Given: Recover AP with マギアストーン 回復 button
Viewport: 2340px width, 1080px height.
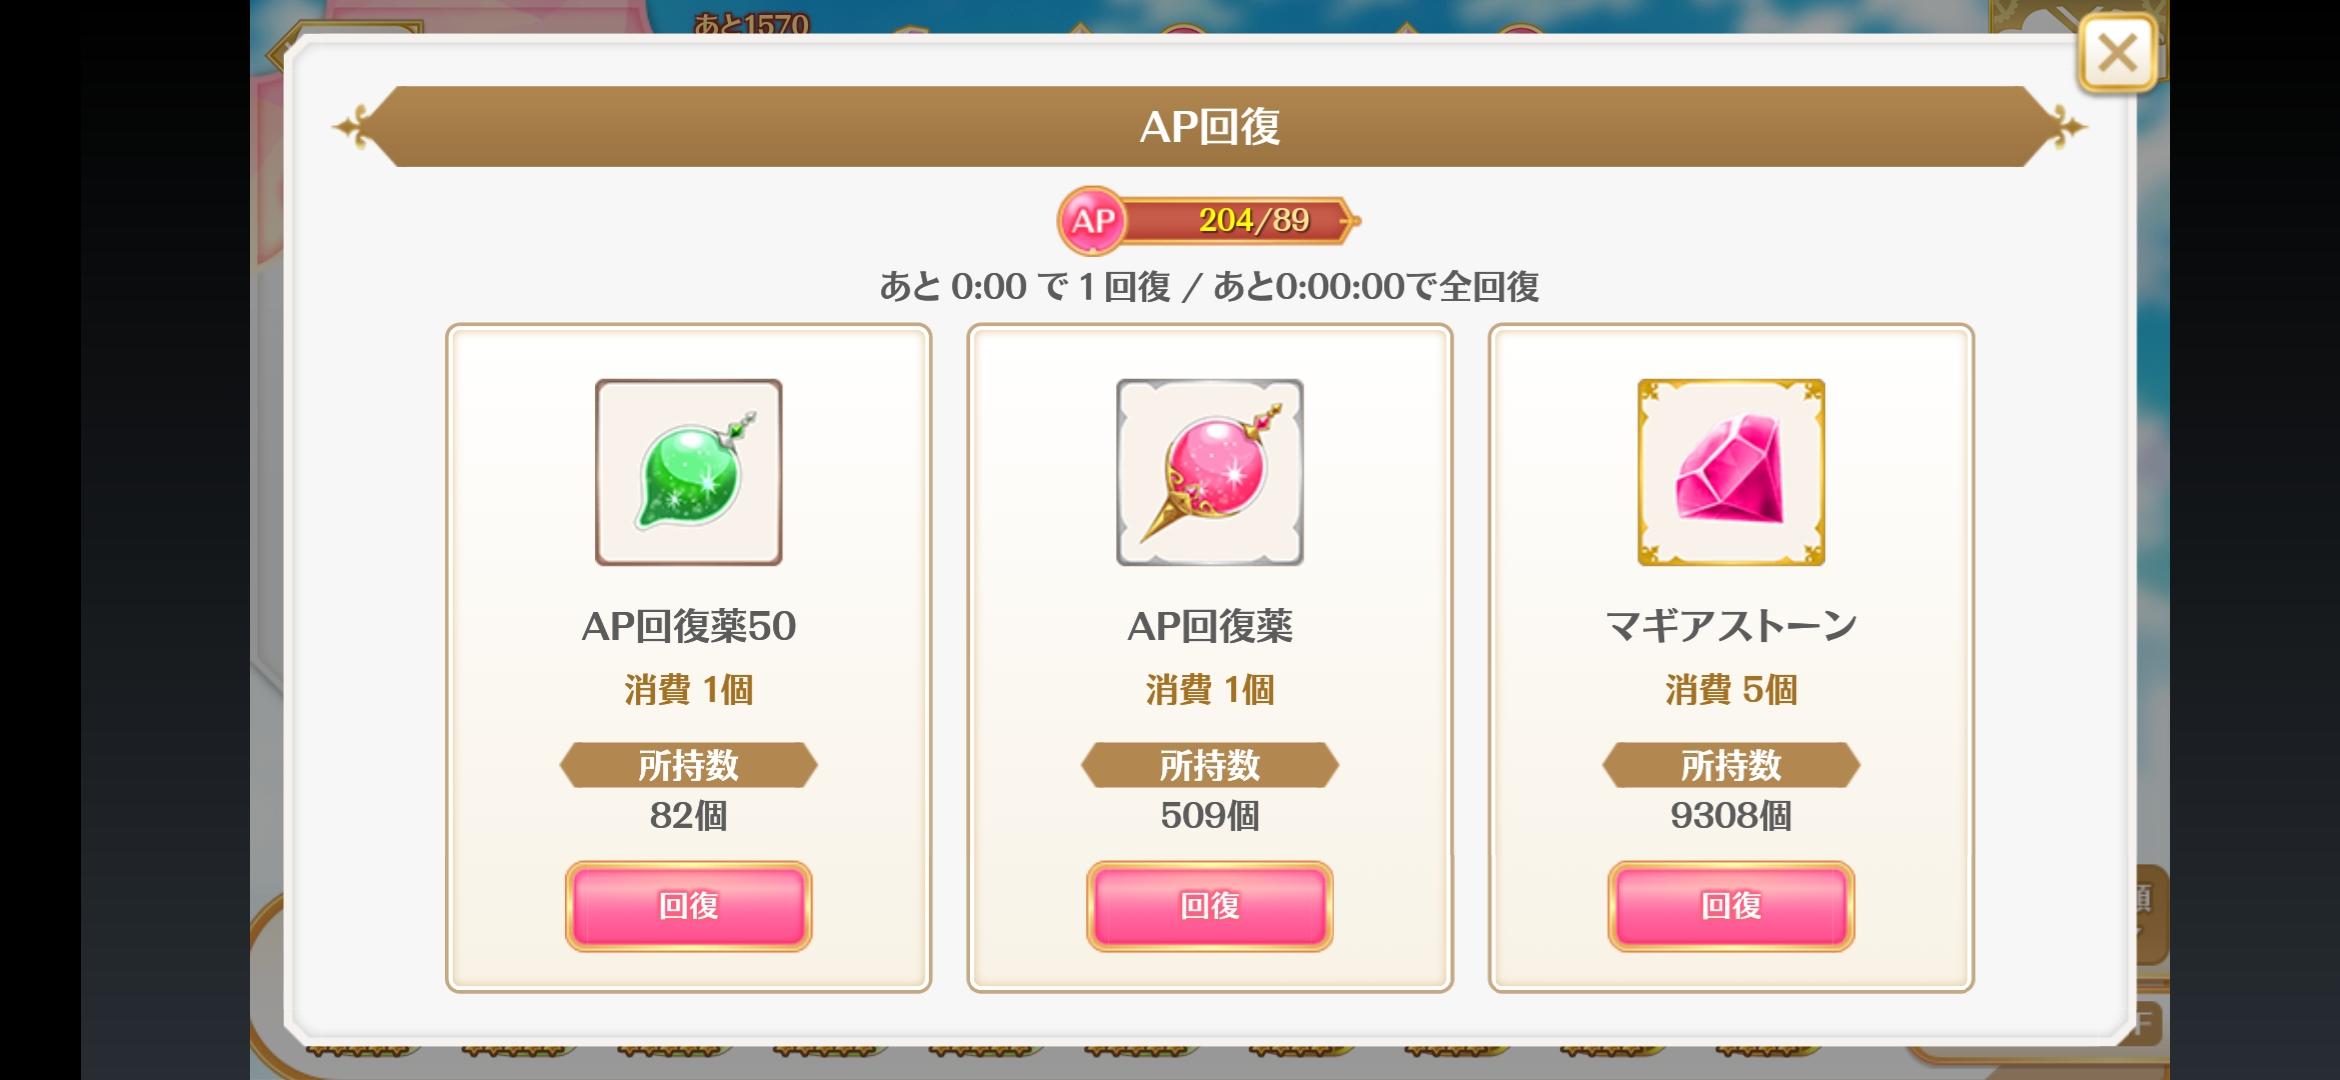Looking at the screenshot, I should click(x=1731, y=906).
